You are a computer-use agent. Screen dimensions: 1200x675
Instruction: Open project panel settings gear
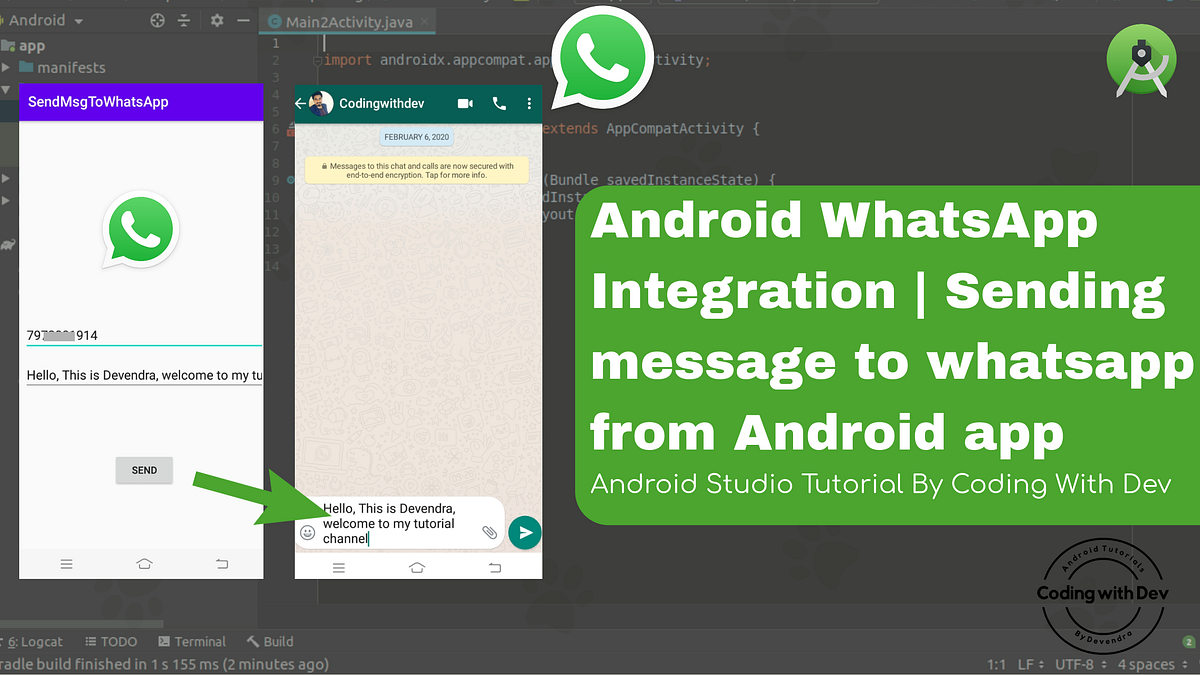tap(216, 19)
